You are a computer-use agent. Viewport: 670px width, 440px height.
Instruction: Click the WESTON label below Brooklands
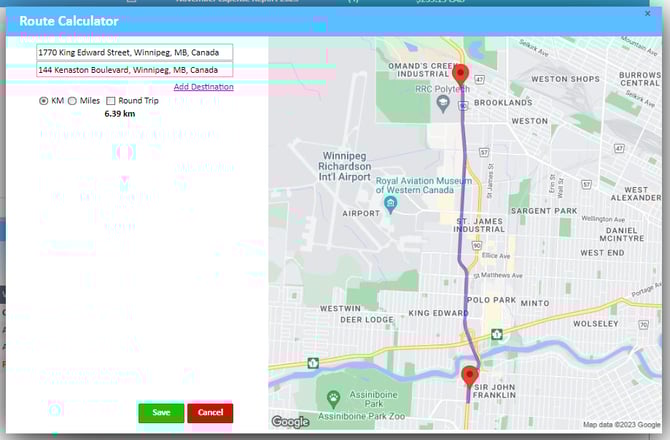pyautogui.click(x=530, y=121)
